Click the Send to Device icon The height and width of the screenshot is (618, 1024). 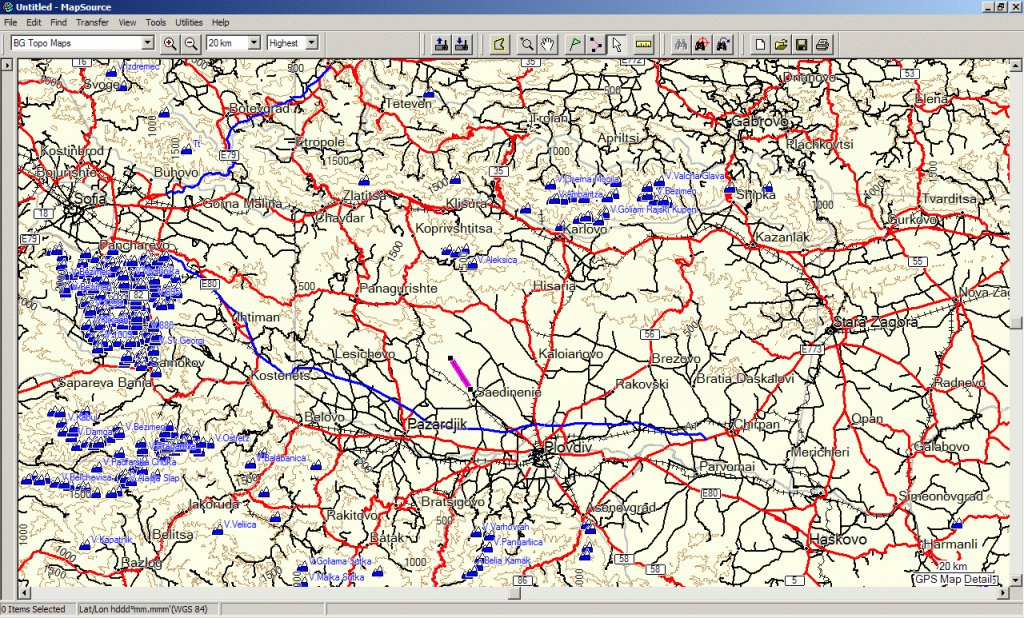(441, 43)
